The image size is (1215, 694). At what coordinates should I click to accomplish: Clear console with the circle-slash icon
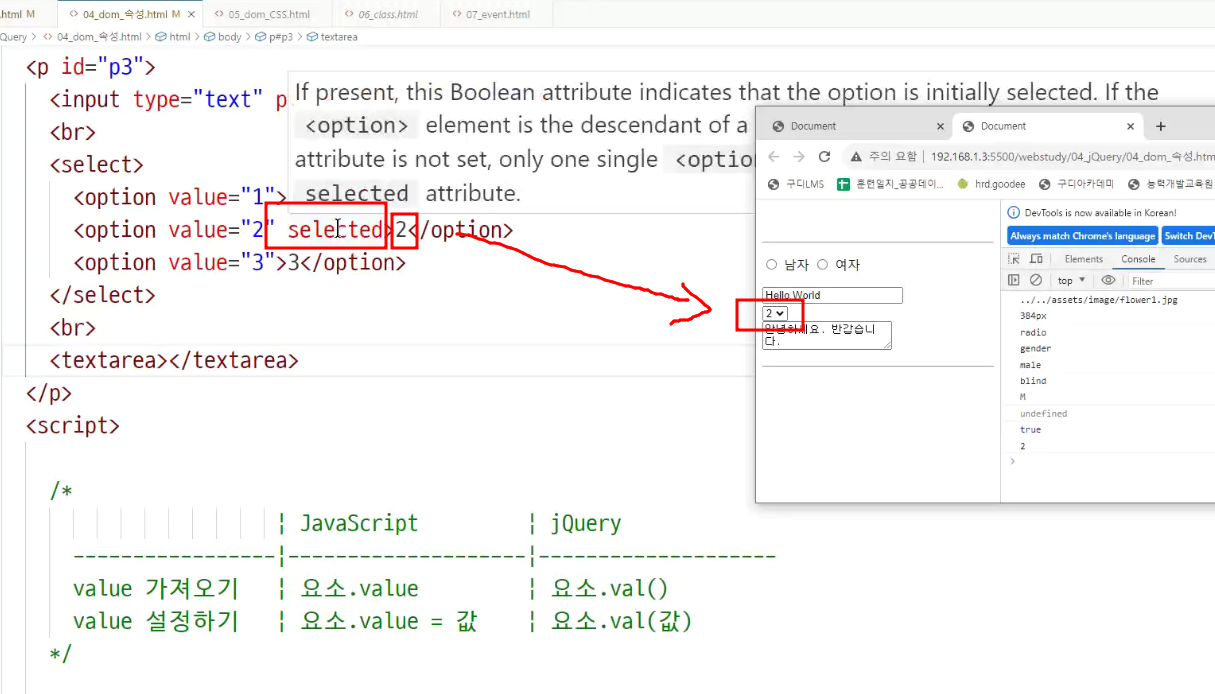1036,281
